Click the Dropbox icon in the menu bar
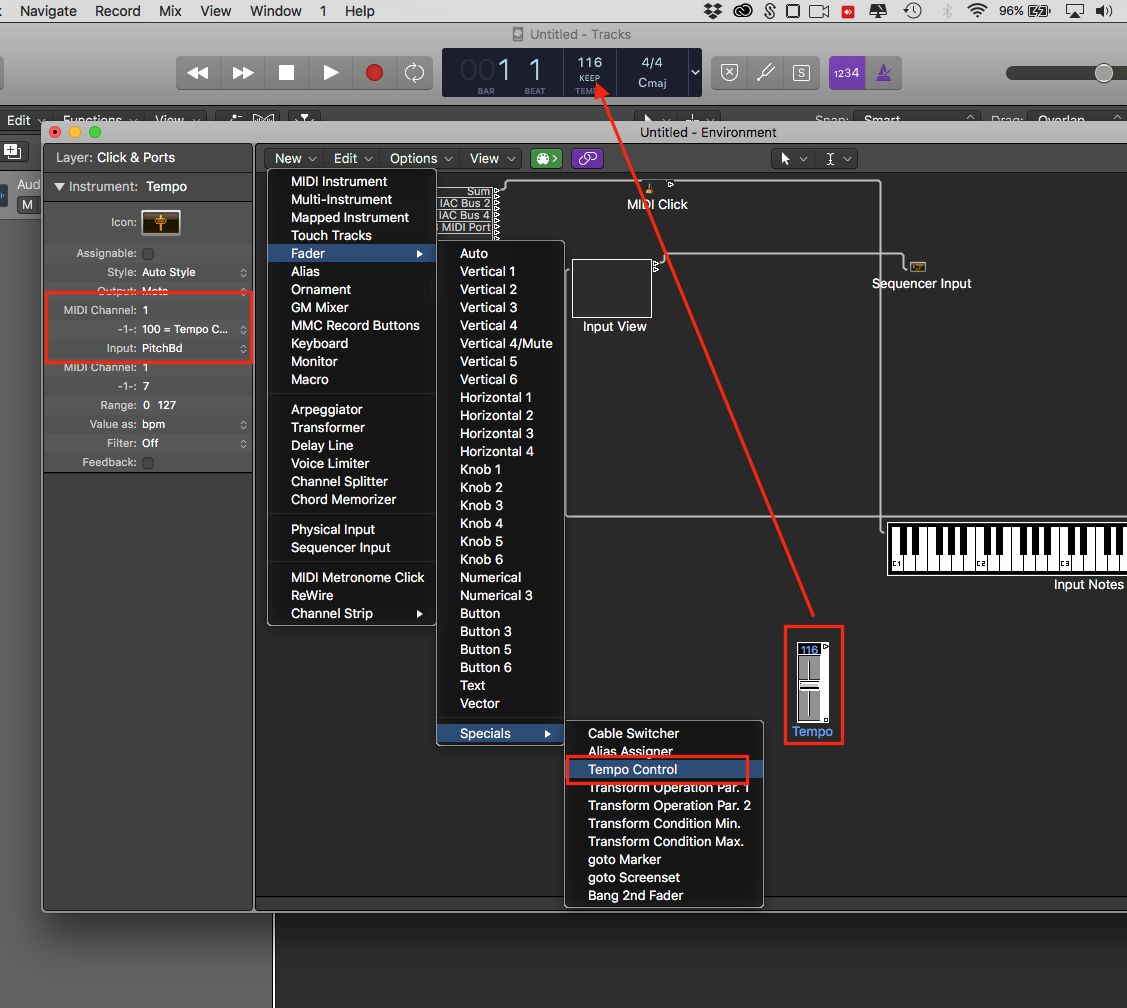Screen dimensions: 1127x1008 (712, 11)
